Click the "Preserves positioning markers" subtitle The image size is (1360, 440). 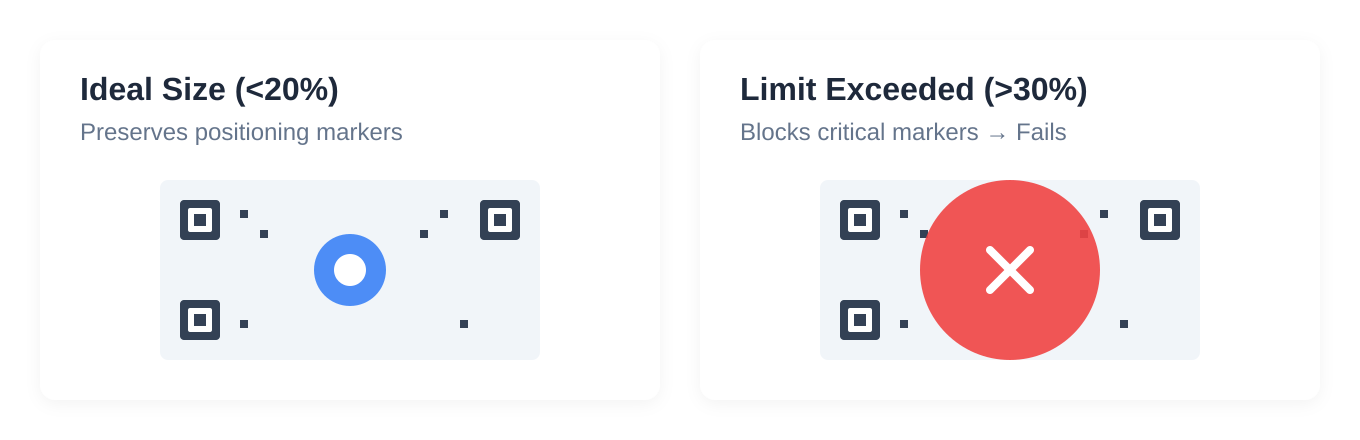click(x=241, y=132)
